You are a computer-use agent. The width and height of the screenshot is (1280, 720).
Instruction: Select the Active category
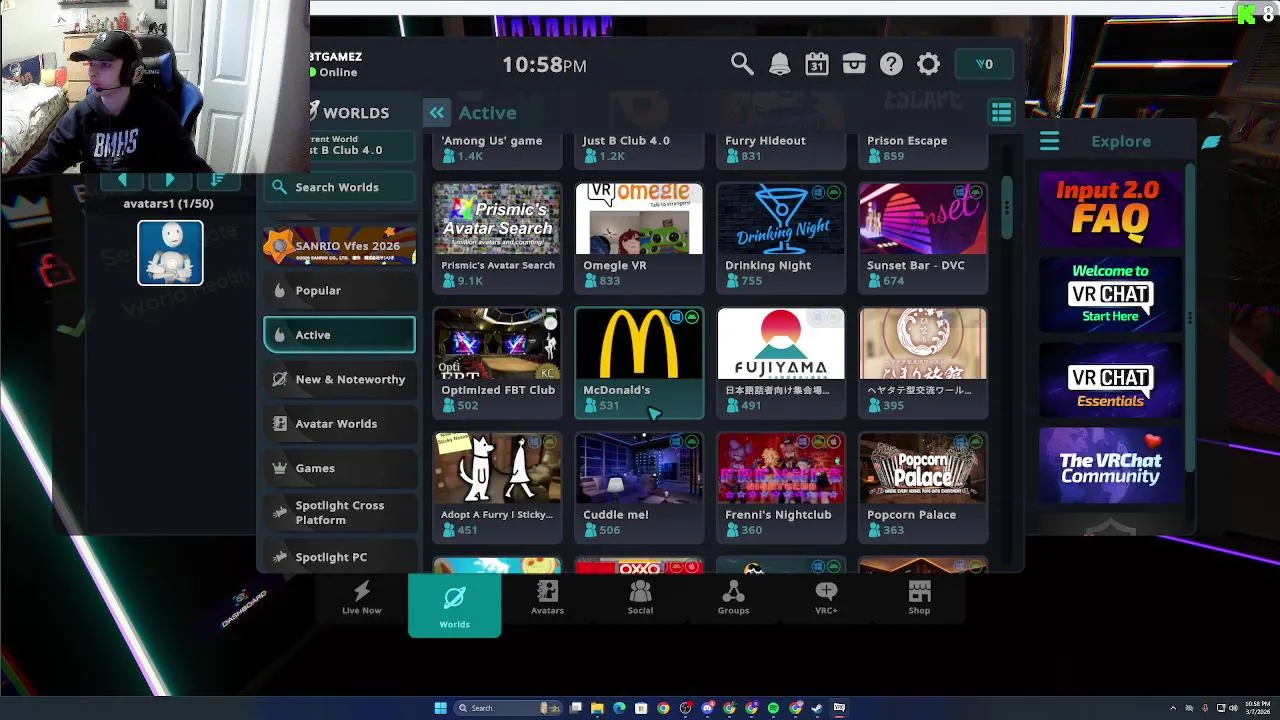[339, 335]
